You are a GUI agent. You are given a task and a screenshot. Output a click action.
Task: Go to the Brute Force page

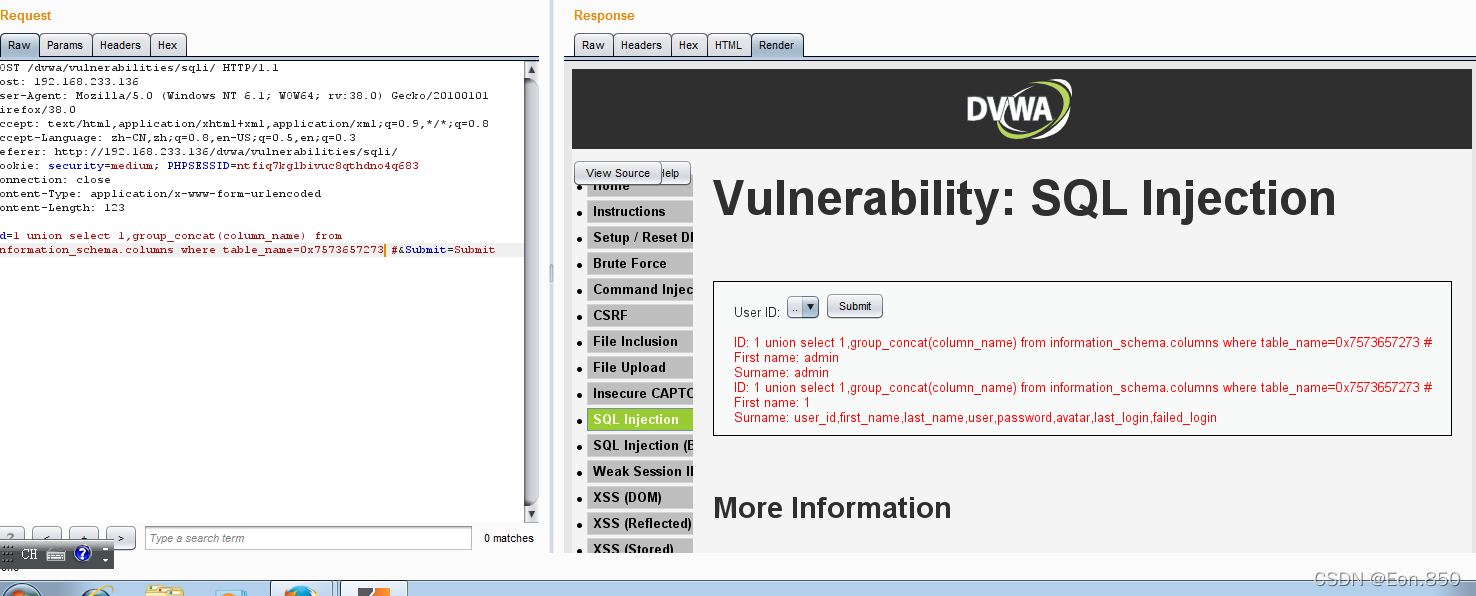click(x=640, y=263)
